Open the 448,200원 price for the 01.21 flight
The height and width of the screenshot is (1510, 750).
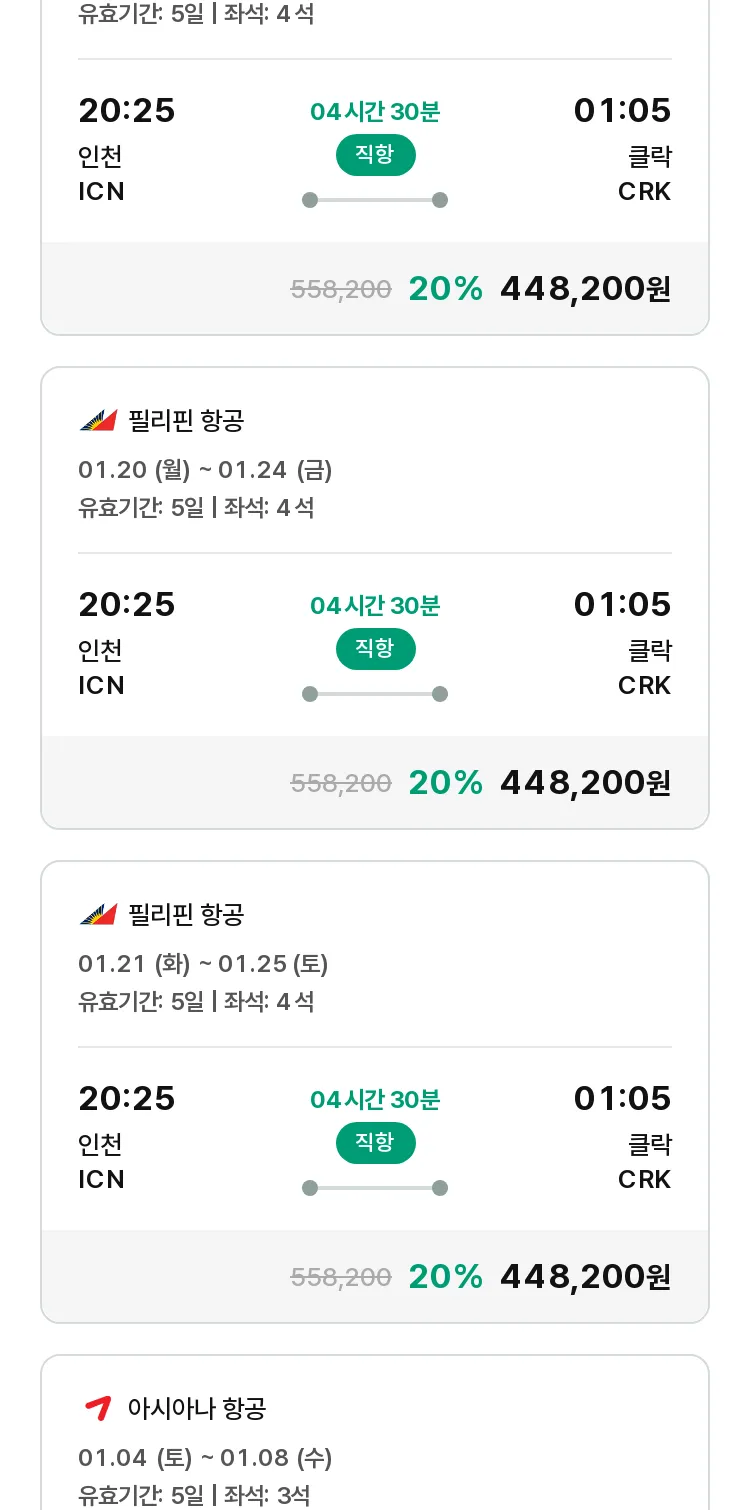tap(585, 1277)
